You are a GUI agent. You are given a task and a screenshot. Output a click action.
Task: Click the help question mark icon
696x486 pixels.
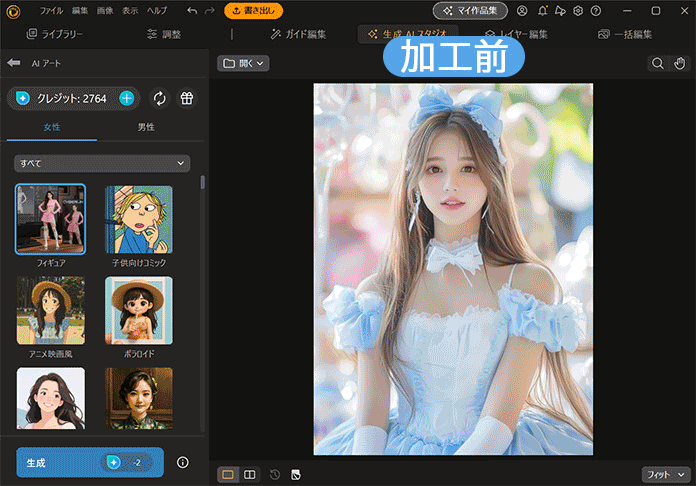point(596,11)
